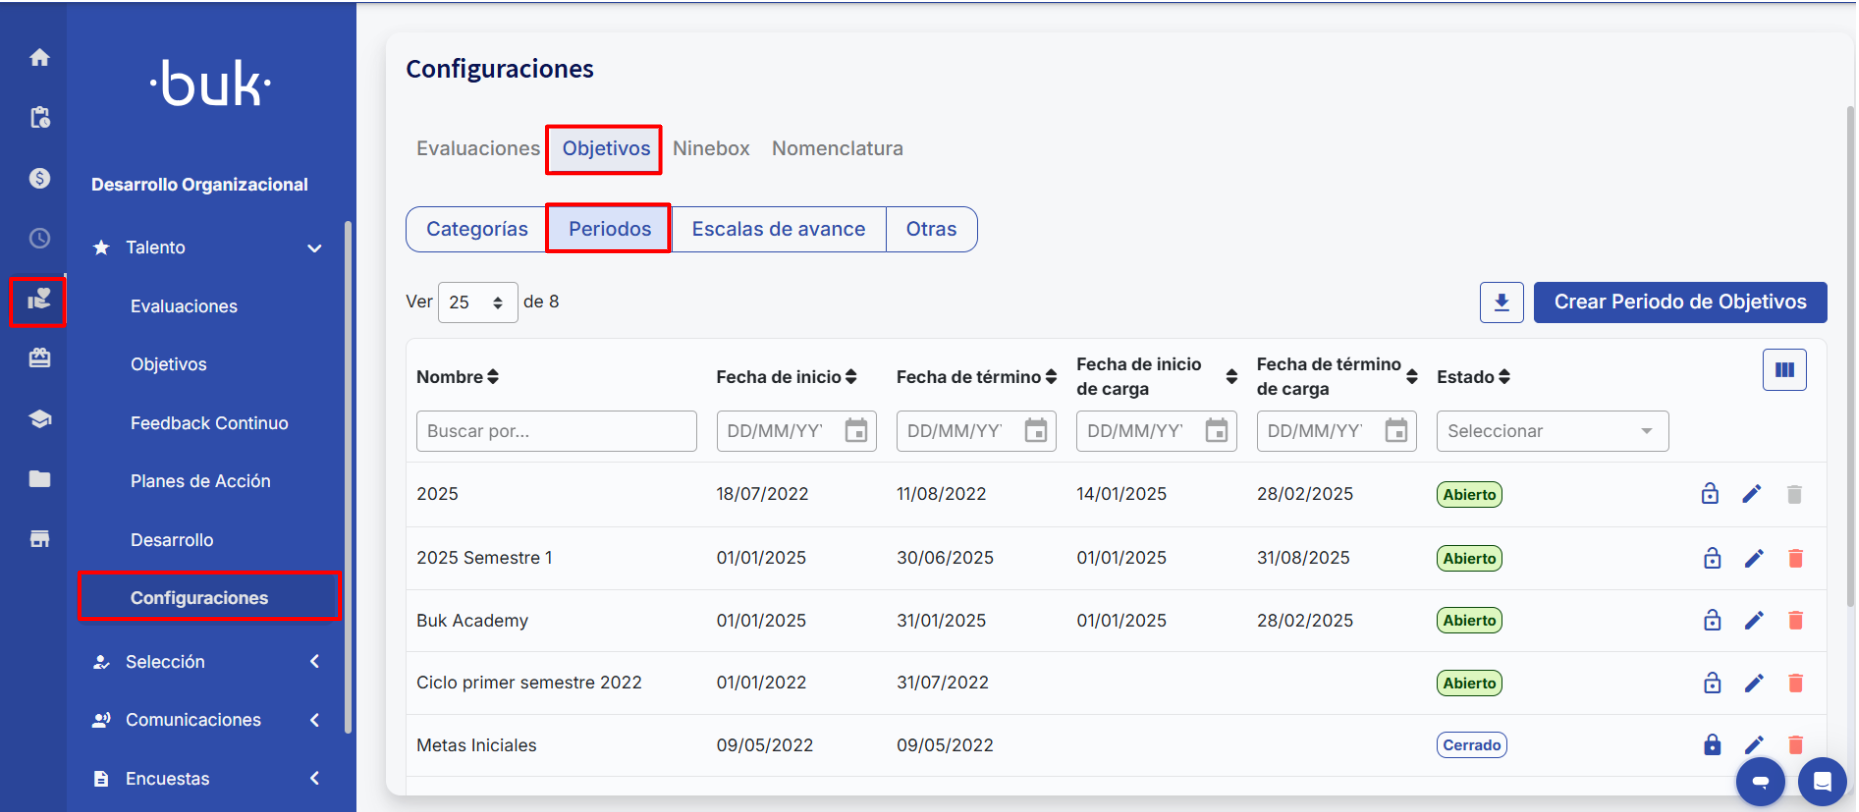Toggle lock on Ciclo primer semestre 2022
This screenshot has height=812, width=1859.
(x=1712, y=683)
